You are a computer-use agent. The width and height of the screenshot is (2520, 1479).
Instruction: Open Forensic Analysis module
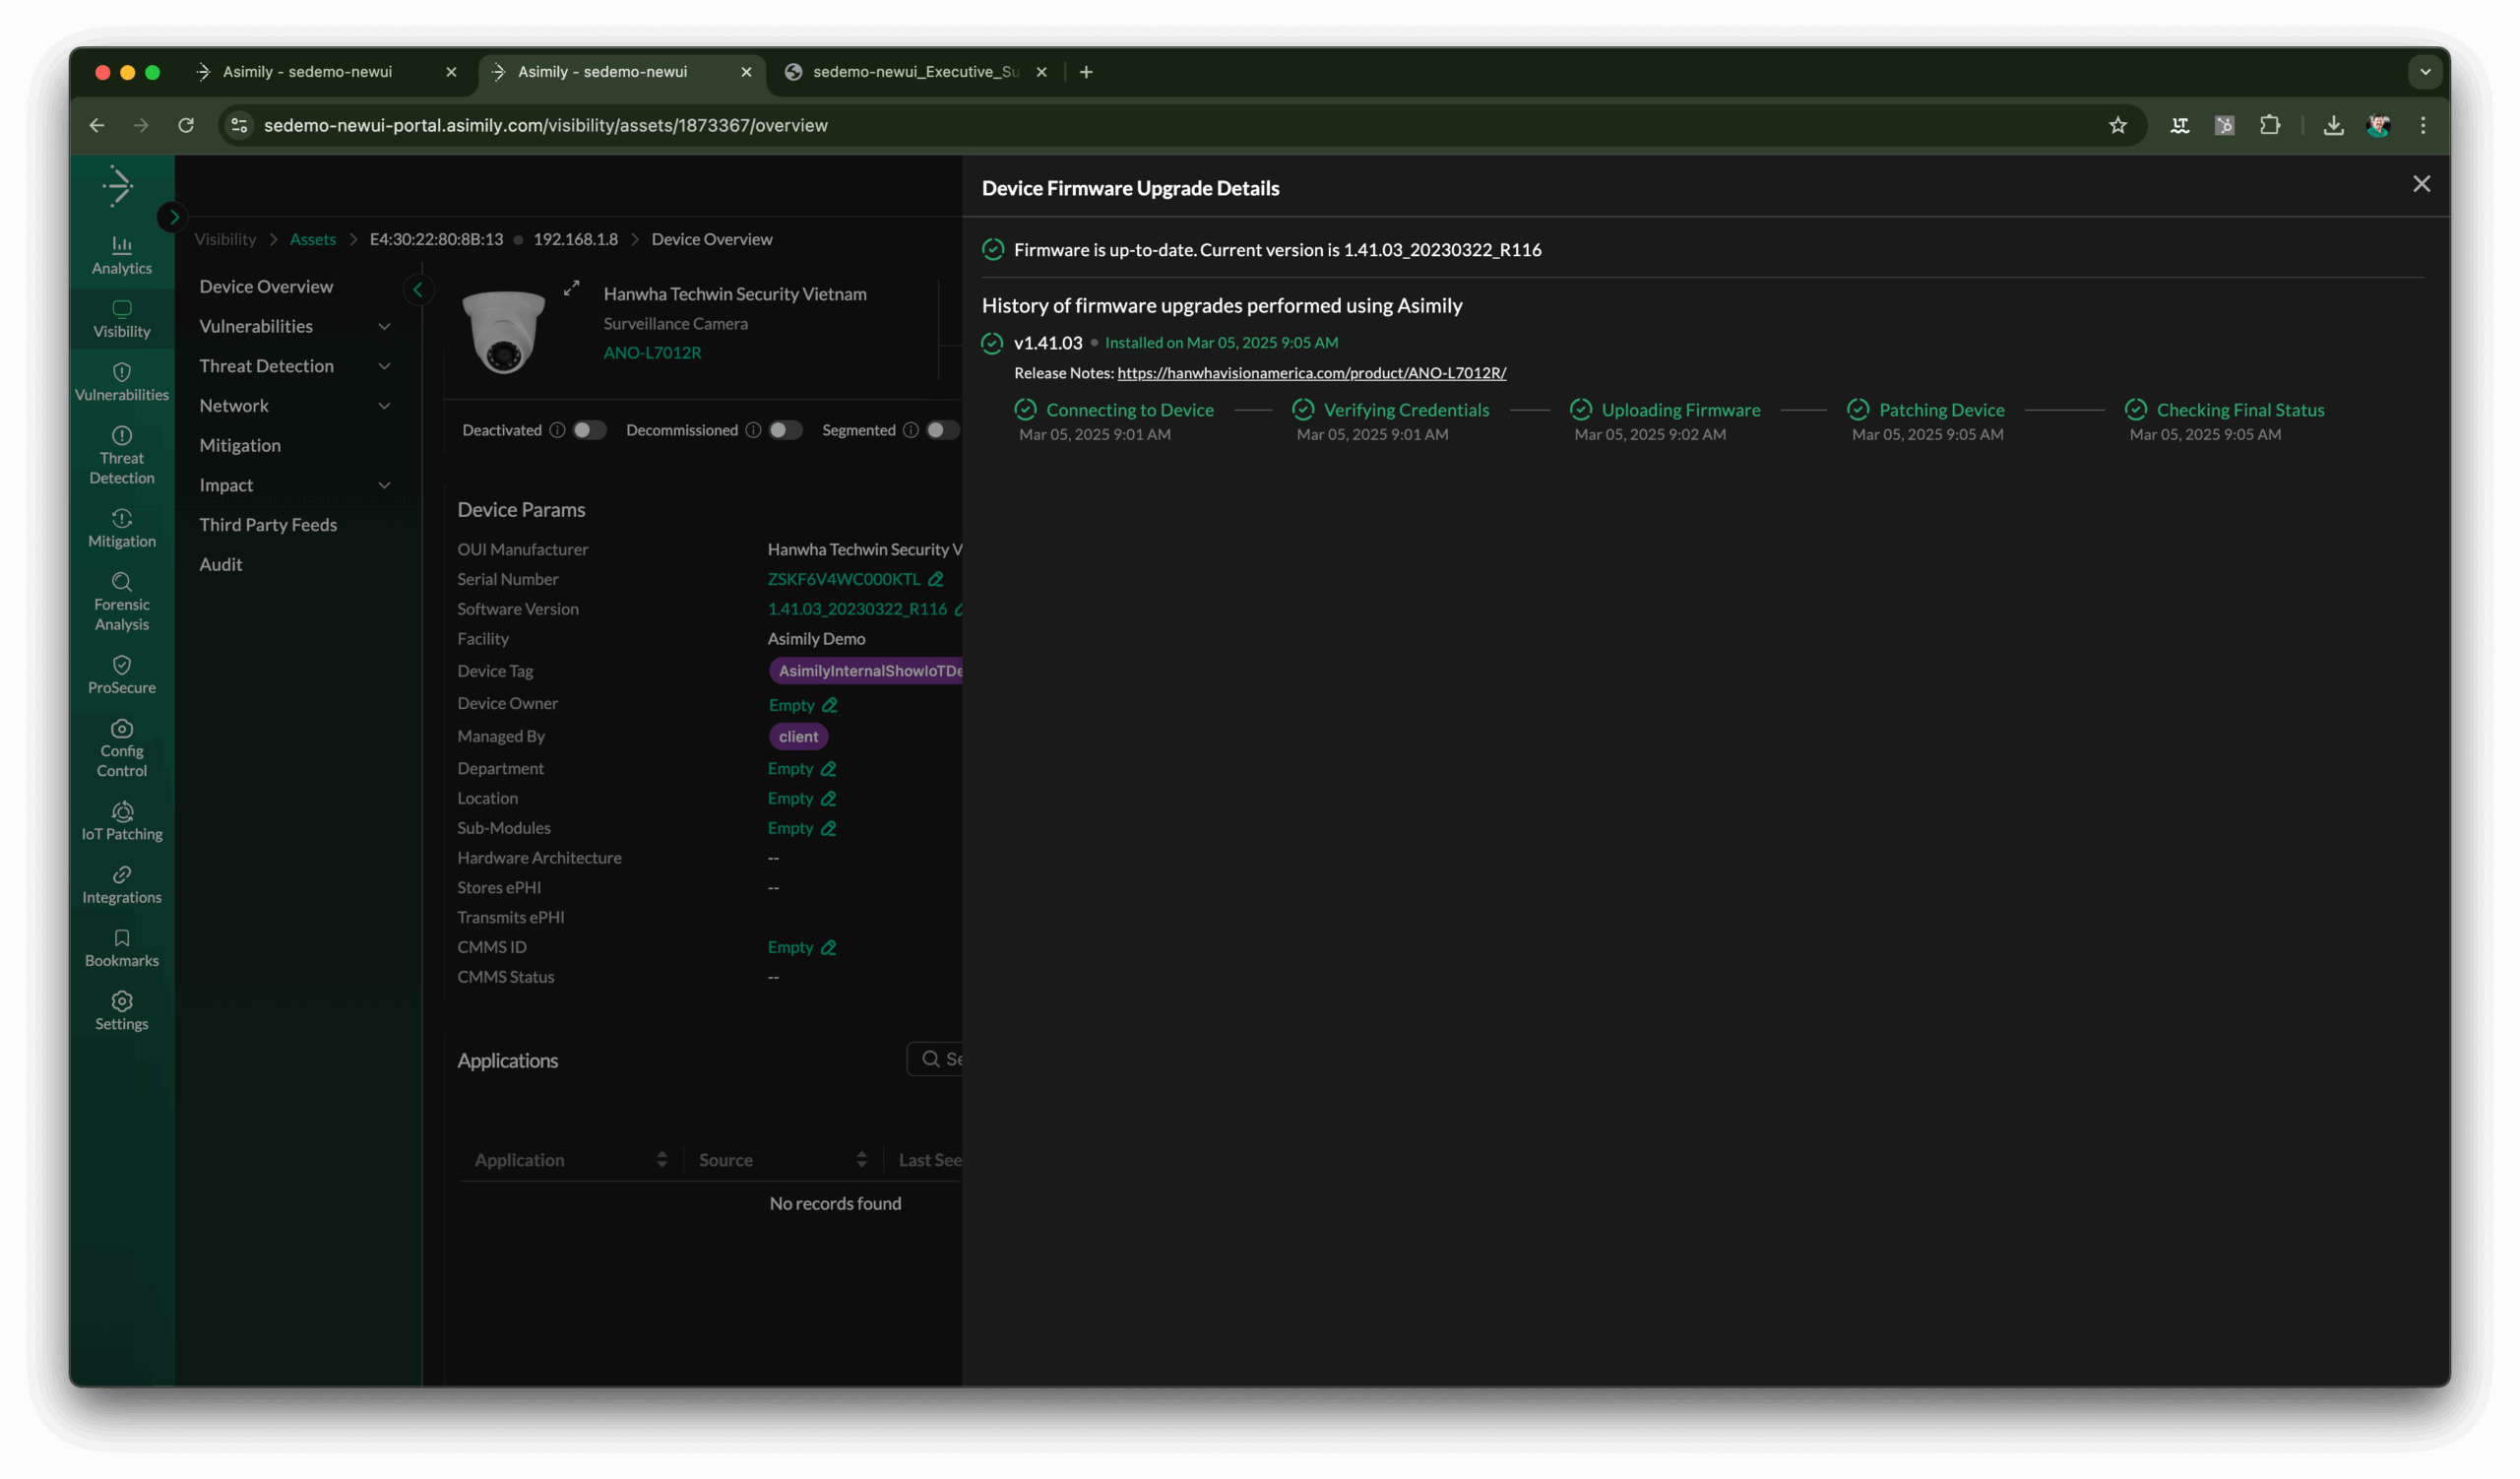tap(122, 602)
